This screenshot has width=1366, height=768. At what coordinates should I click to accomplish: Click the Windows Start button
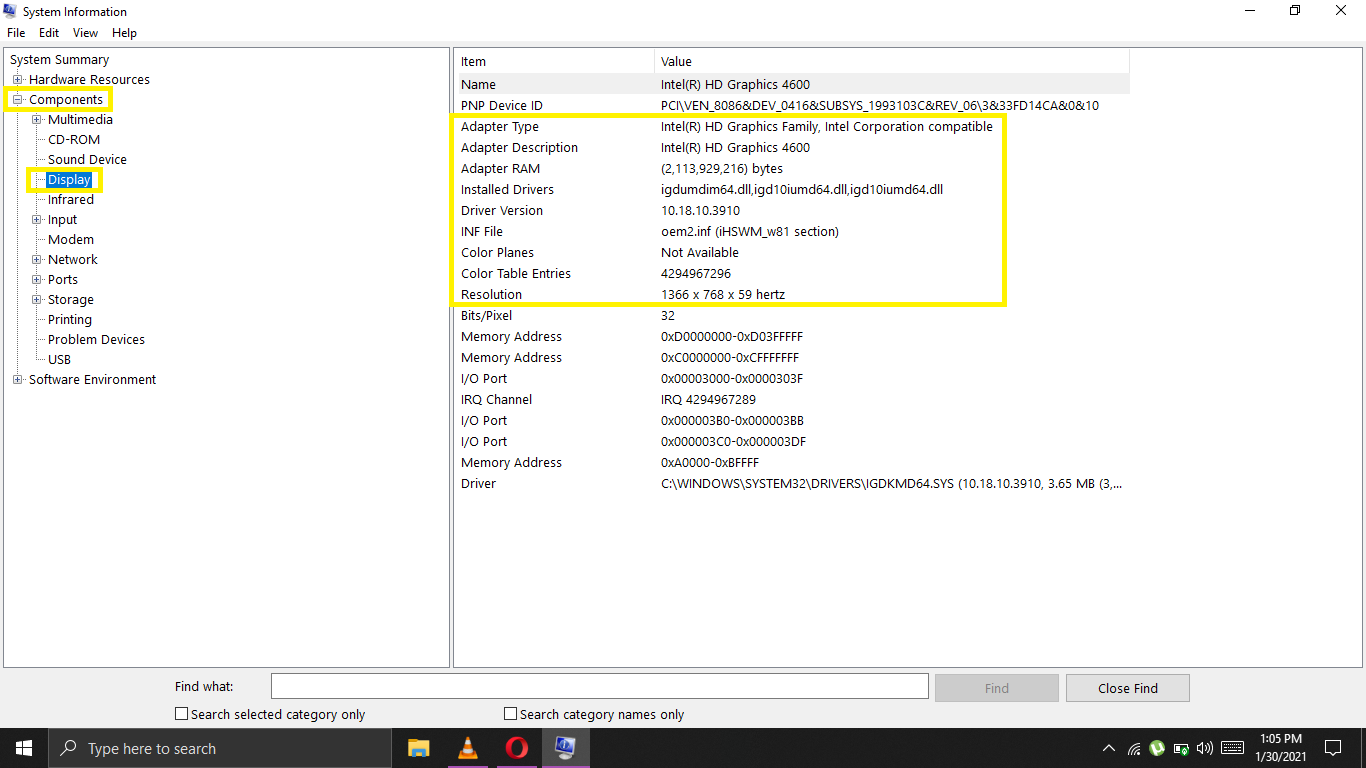coord(24,748)
